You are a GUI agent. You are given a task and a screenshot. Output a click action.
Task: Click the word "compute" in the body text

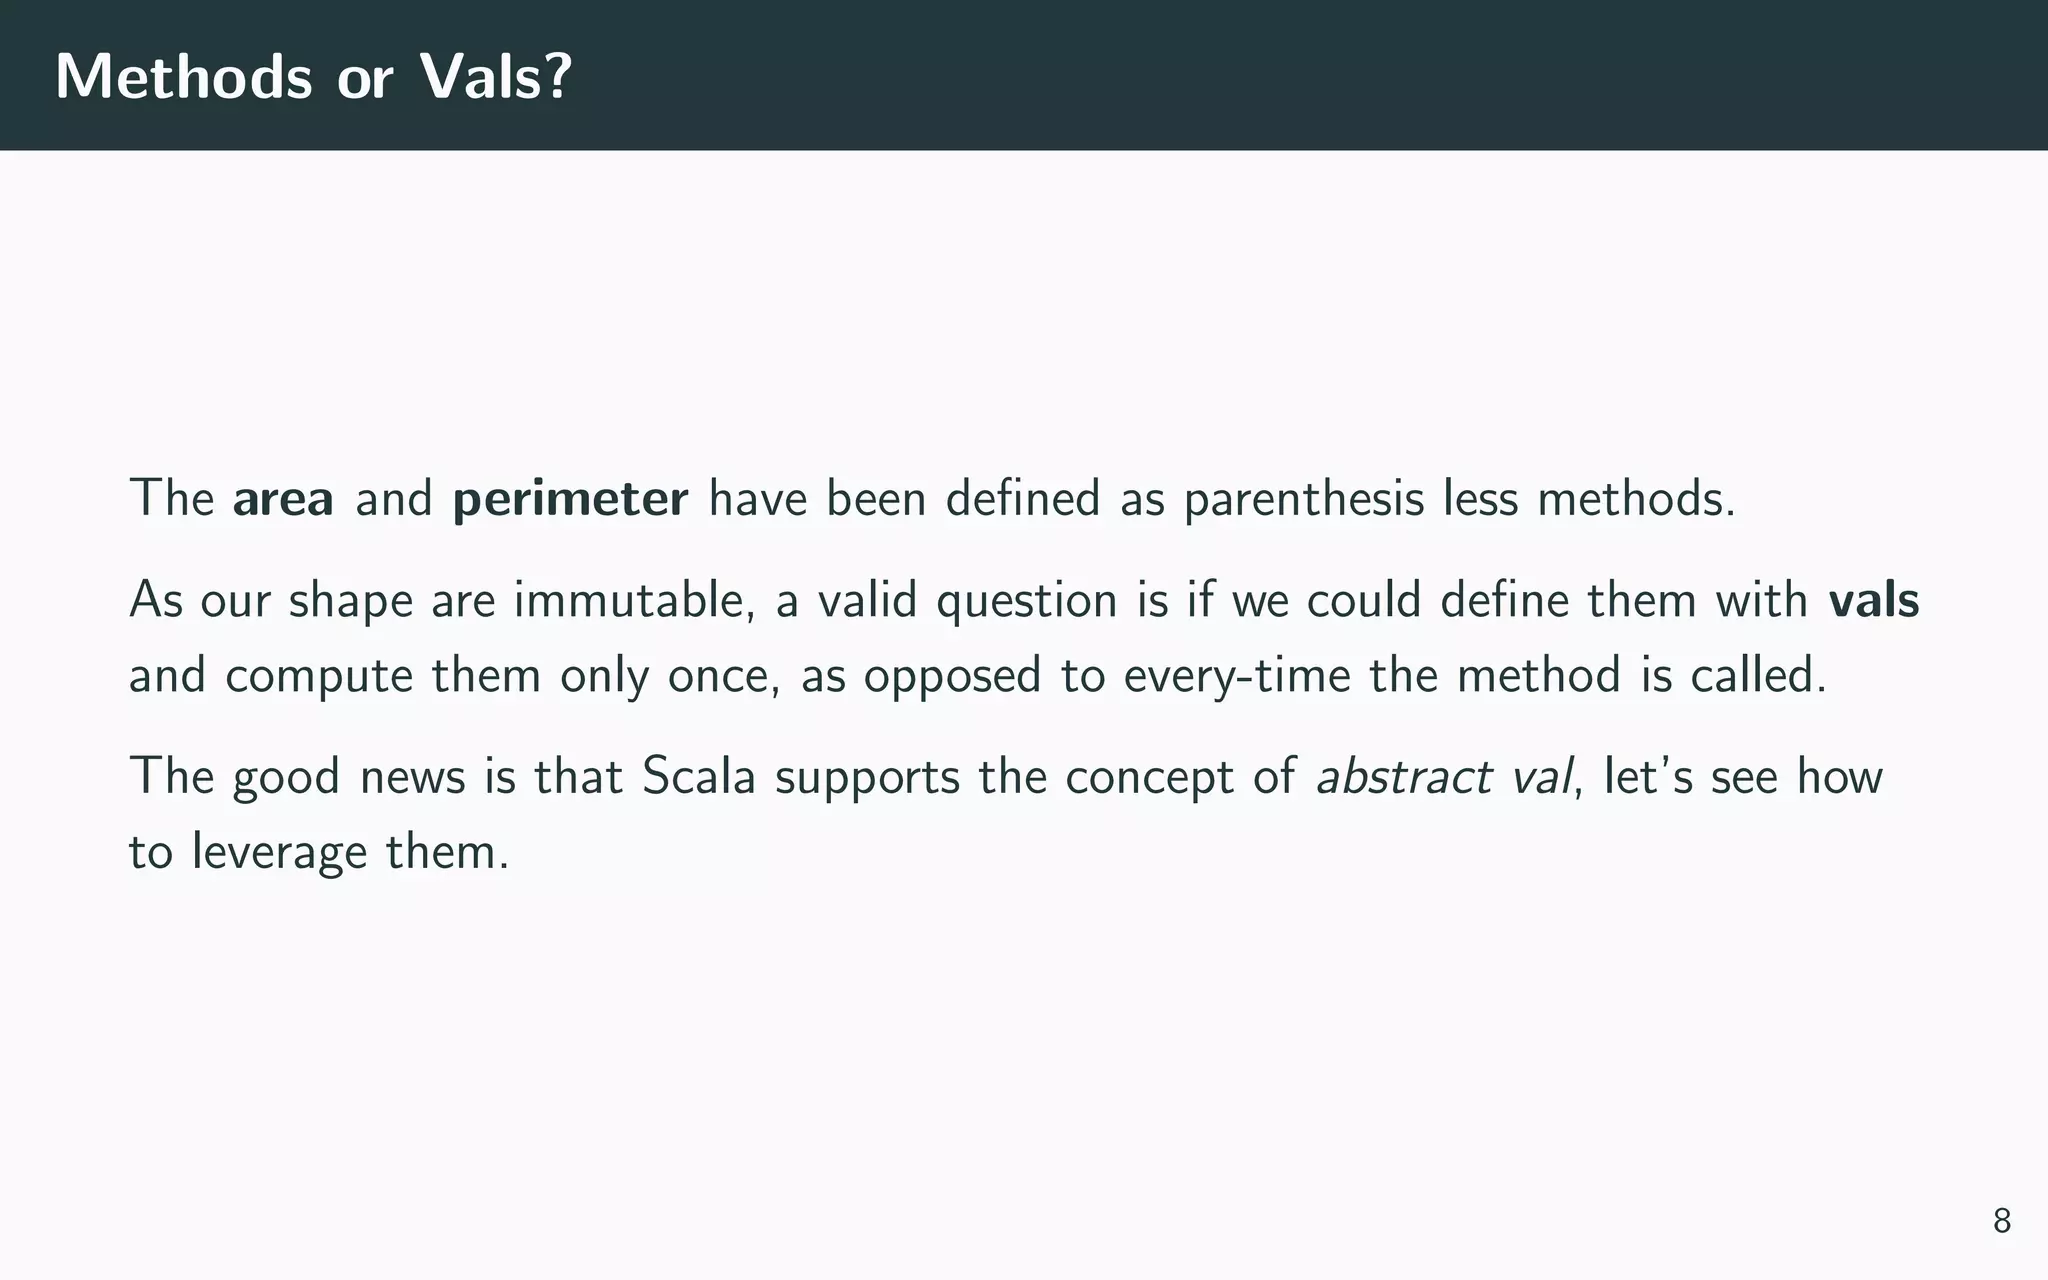pyautogui.click(x=319, y=678)
